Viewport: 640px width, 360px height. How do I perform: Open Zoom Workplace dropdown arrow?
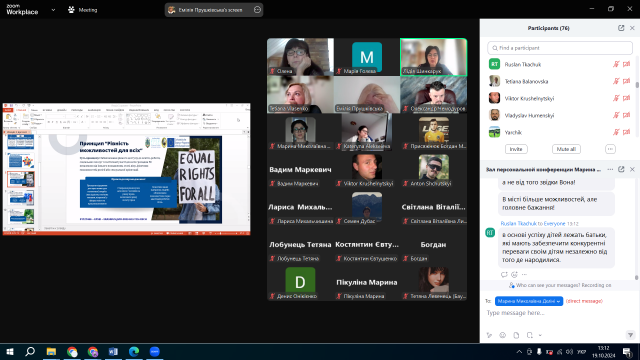(53, 10)
